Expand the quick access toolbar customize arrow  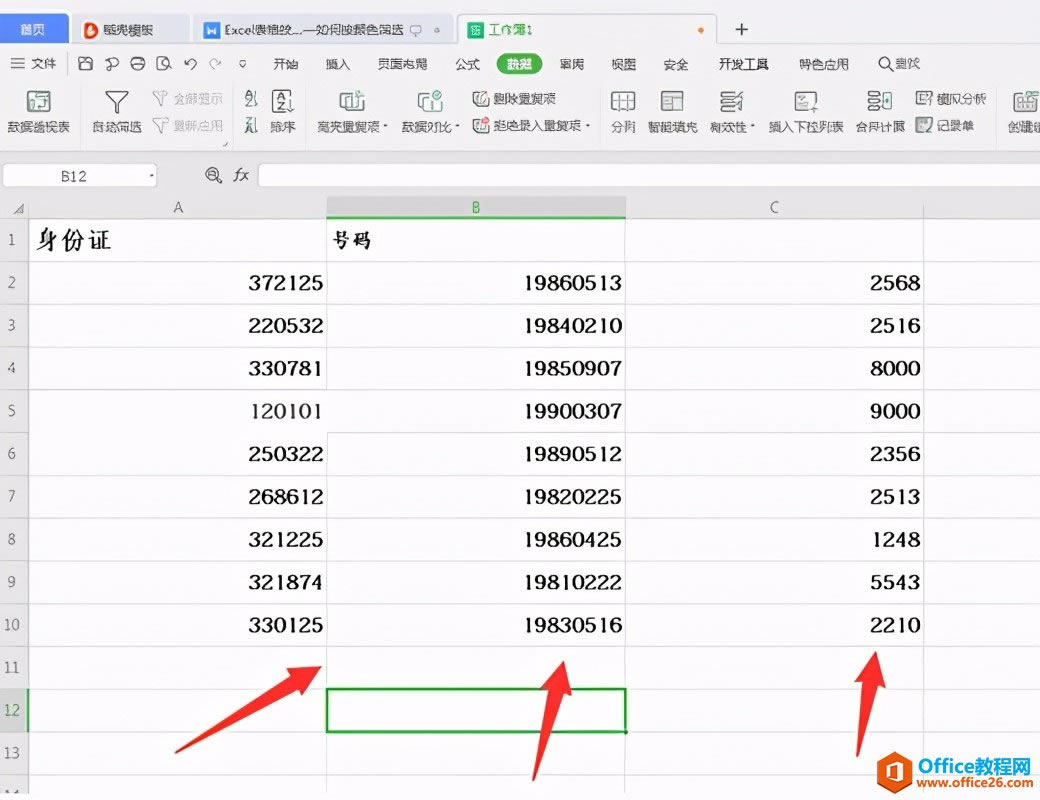click(243, 64)
